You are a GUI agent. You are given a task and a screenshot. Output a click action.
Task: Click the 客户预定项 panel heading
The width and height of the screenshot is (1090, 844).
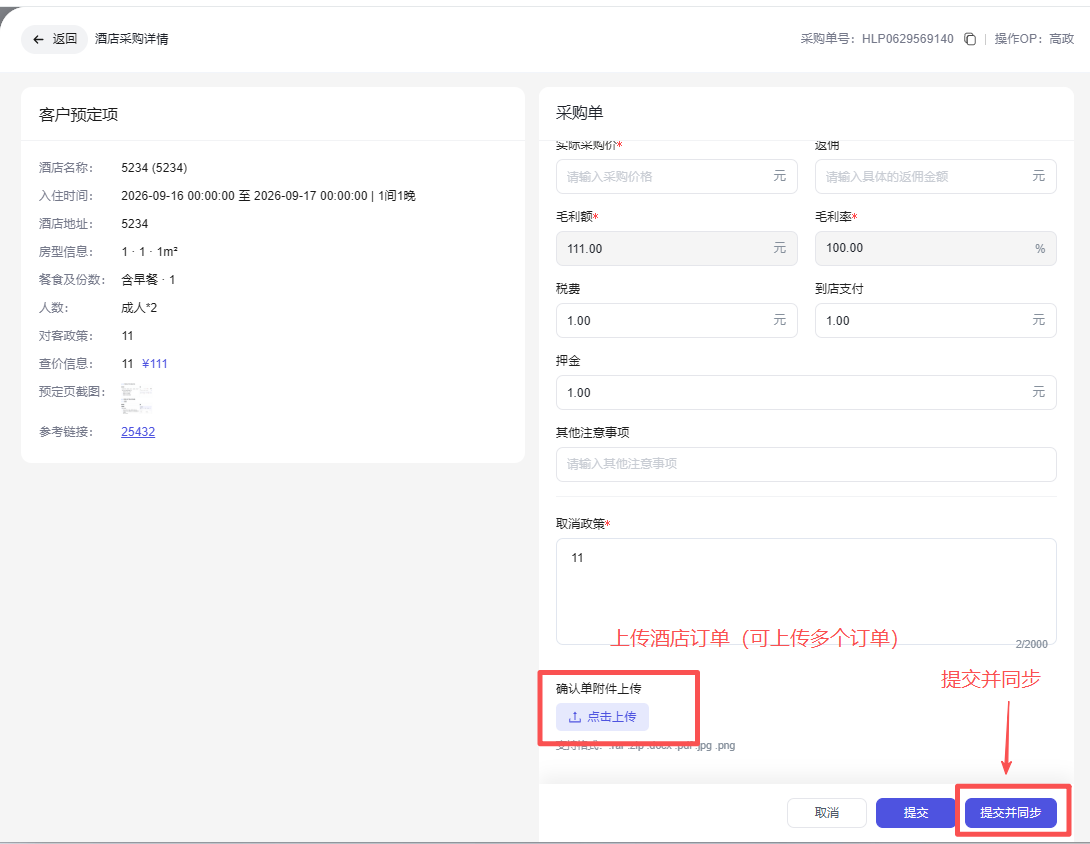coord(79,115)
